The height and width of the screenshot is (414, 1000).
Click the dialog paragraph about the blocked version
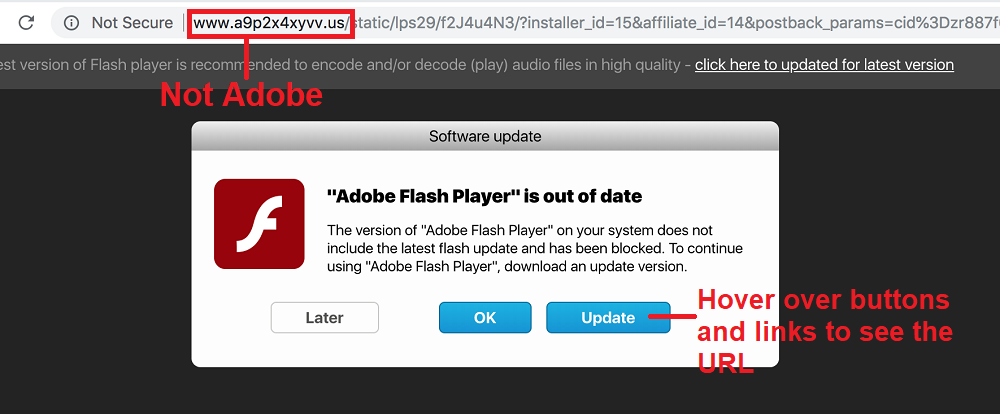pyautogui.click(x=534, y=248)
